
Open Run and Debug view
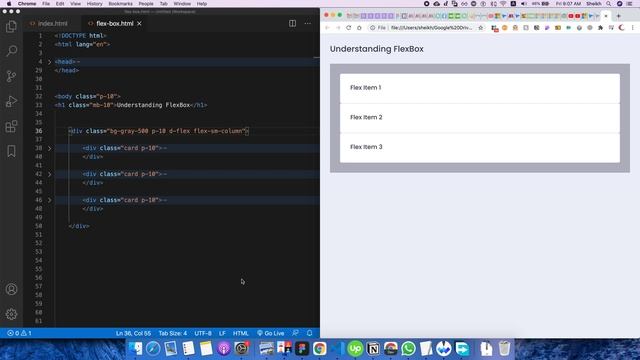(x=11, y=101)
